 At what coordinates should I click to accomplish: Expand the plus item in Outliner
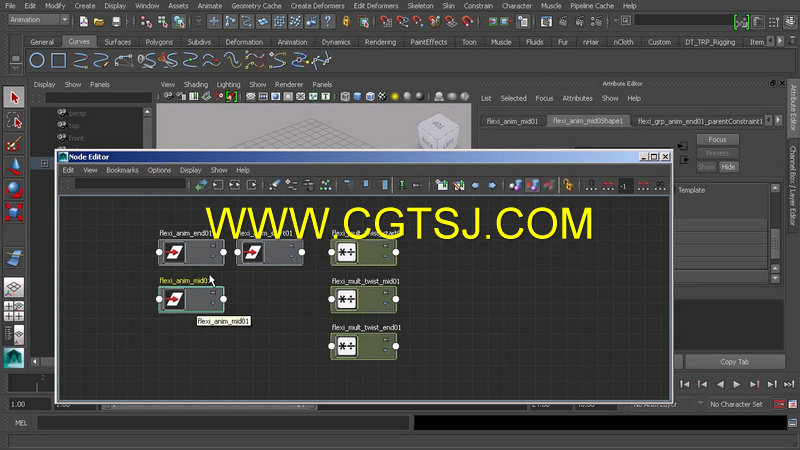44,163
